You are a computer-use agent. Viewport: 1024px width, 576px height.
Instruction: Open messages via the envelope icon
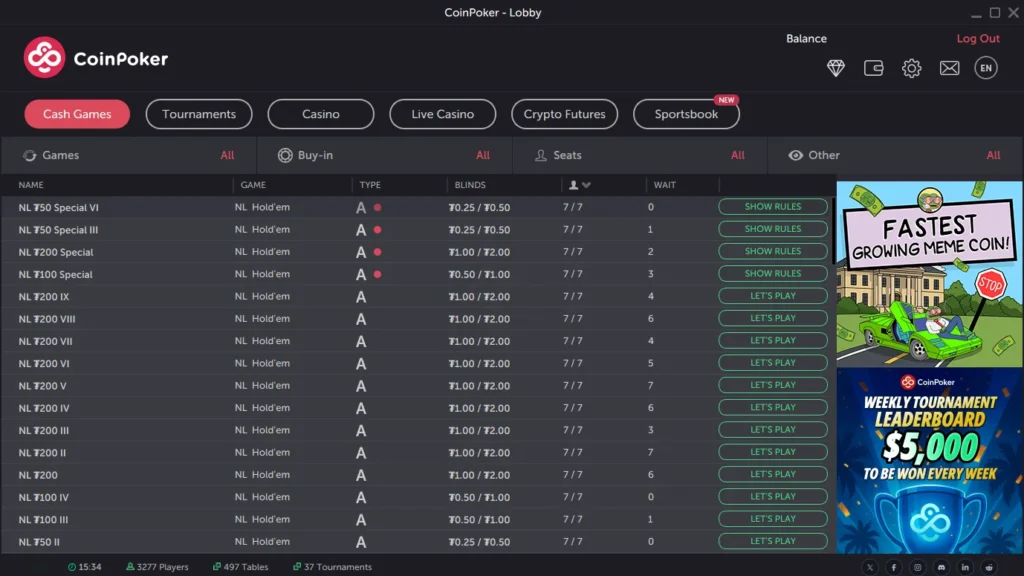click(x=949, y=68)
